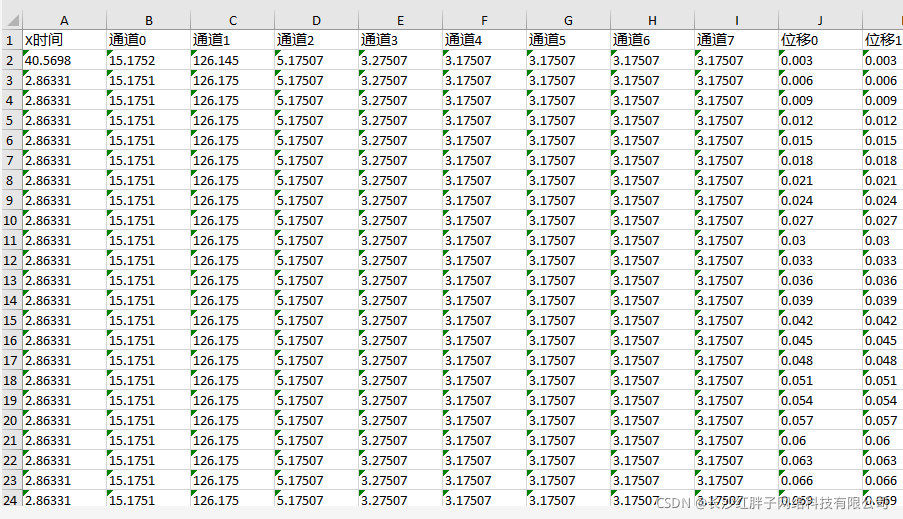The height and width of the screenshot is (519, 903).
Task: Select the 0.009 cell in column J
Action: [821, 100]
